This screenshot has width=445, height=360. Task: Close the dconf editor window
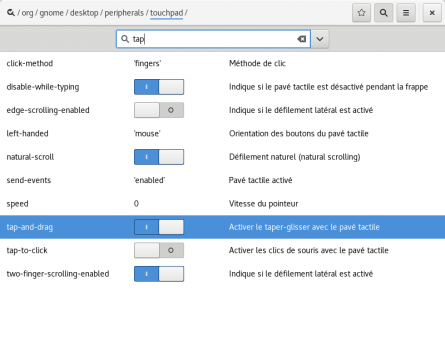[x=432, y=13]
